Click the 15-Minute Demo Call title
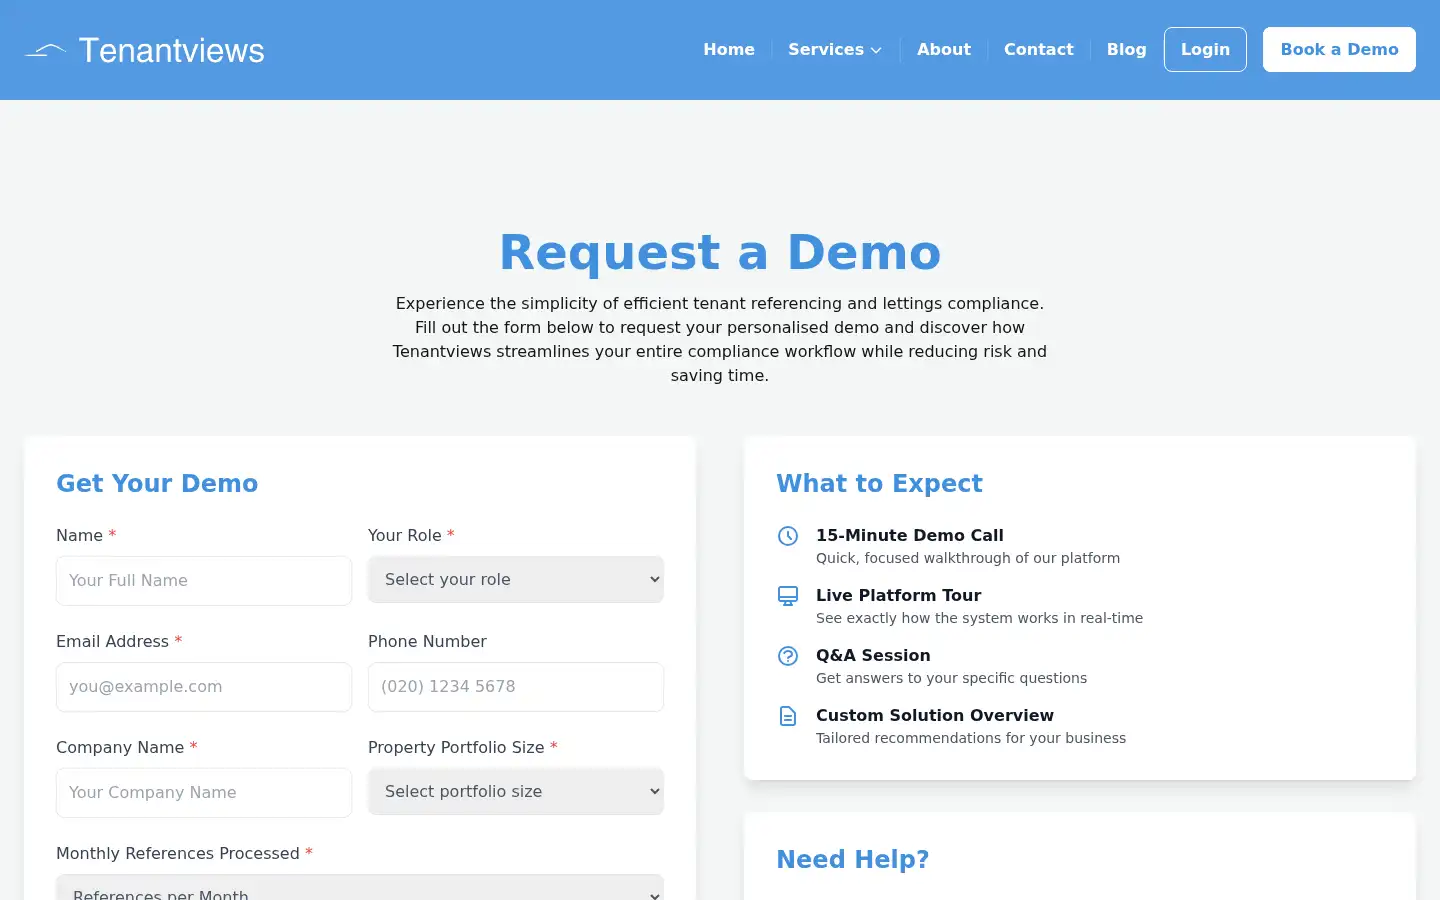This screenshot has width=1440, height=900. pyautogui.click(x=910, y=536)
